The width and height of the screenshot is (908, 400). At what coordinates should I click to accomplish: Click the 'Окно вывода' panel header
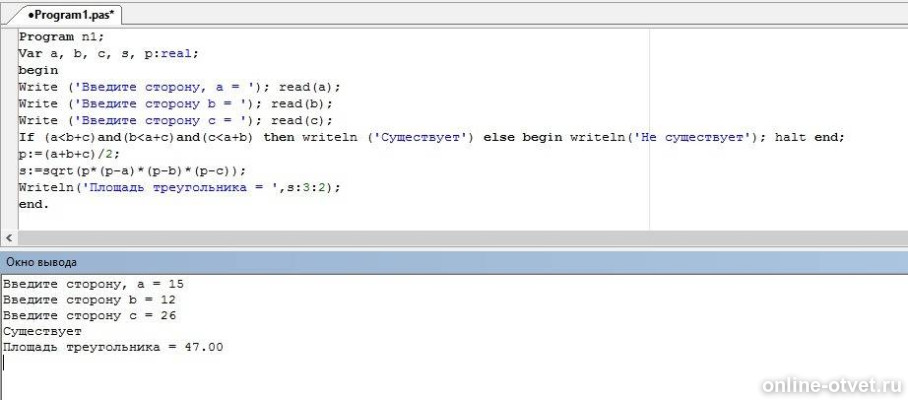[41, 262]
